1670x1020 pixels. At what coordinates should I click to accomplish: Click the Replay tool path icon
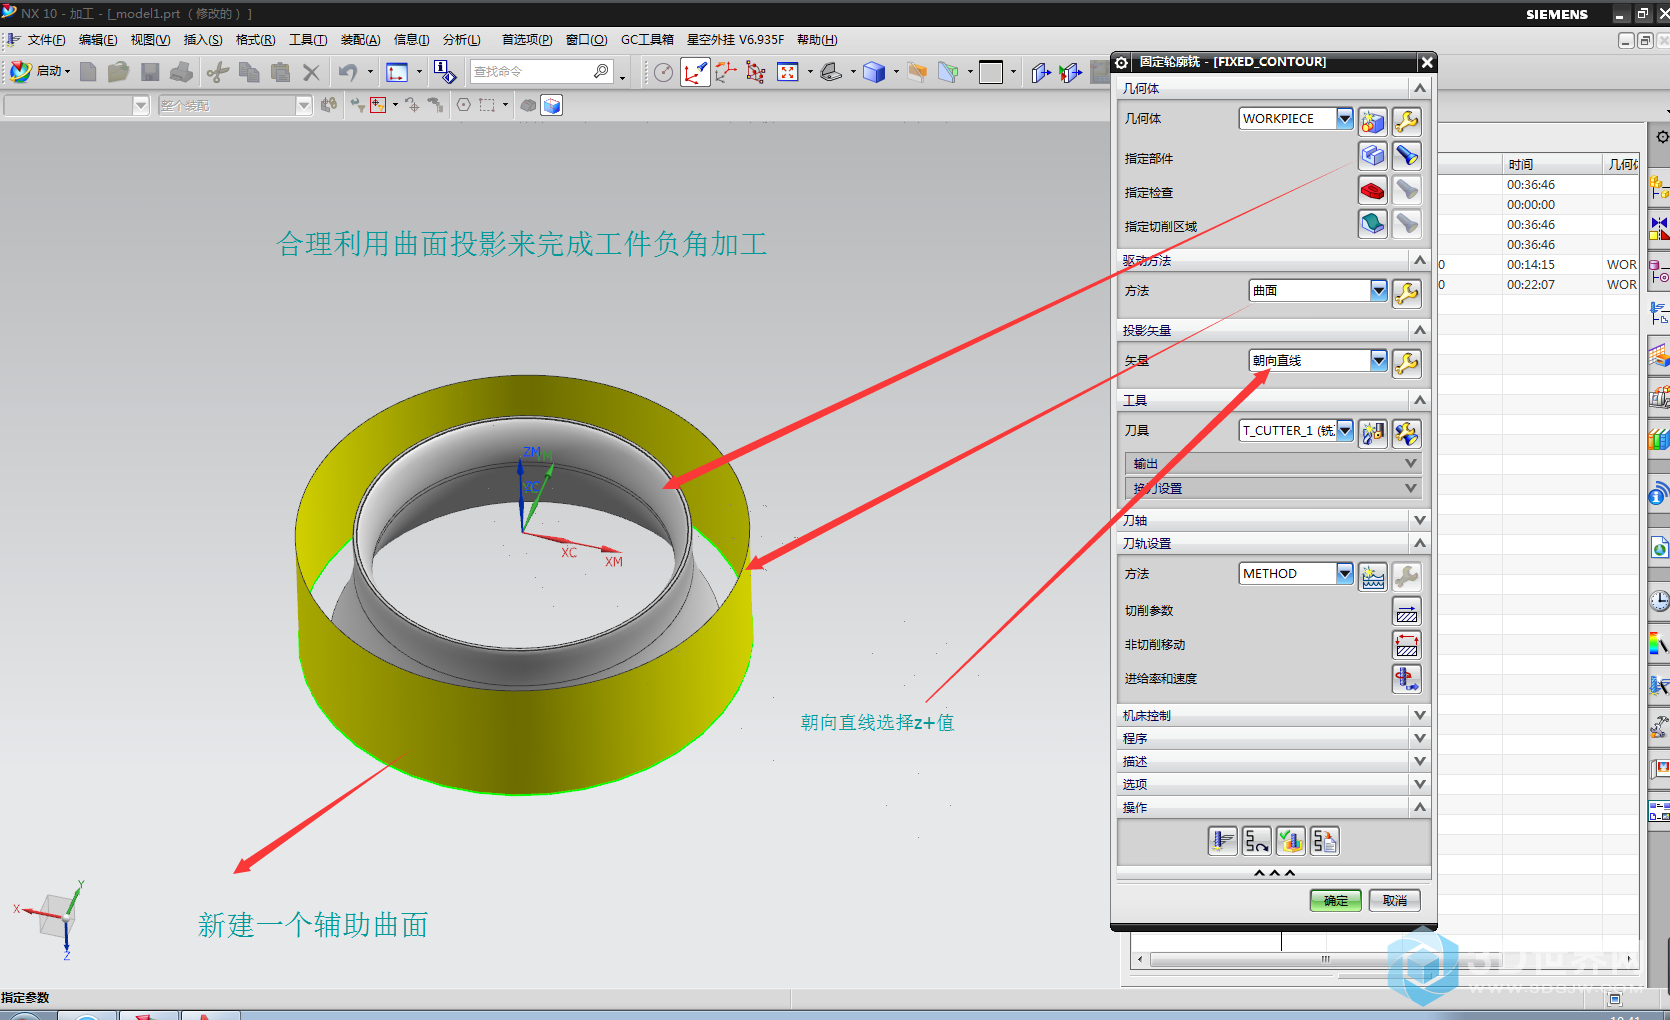(1257, 841)
